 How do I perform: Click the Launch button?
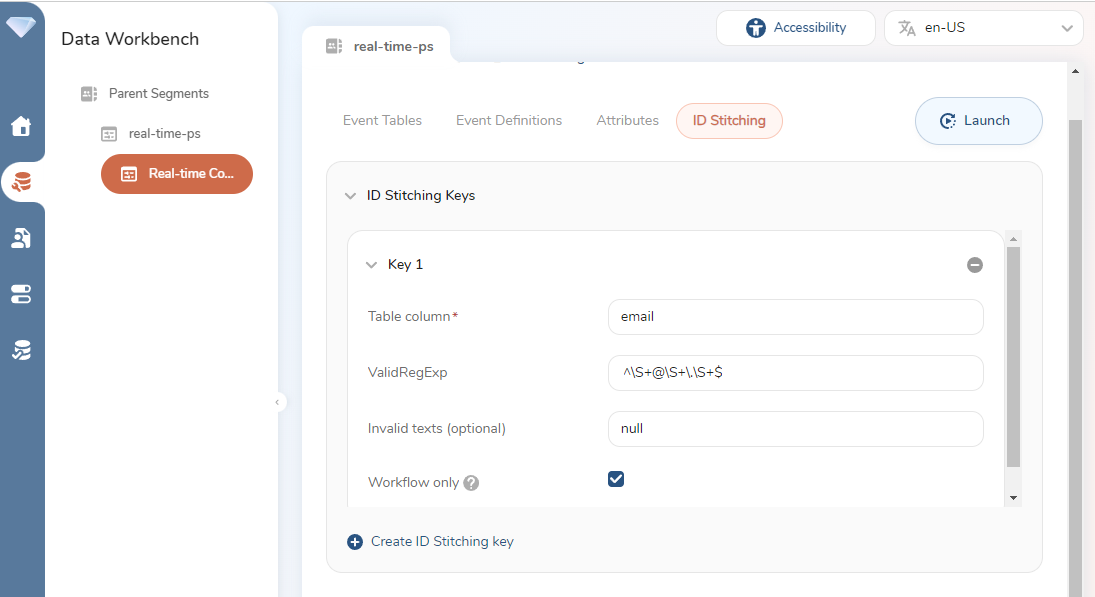coord(978,121)
